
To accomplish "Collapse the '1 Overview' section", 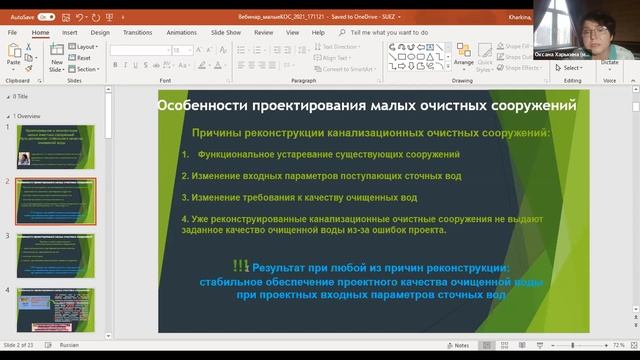I will coord(8,116).
